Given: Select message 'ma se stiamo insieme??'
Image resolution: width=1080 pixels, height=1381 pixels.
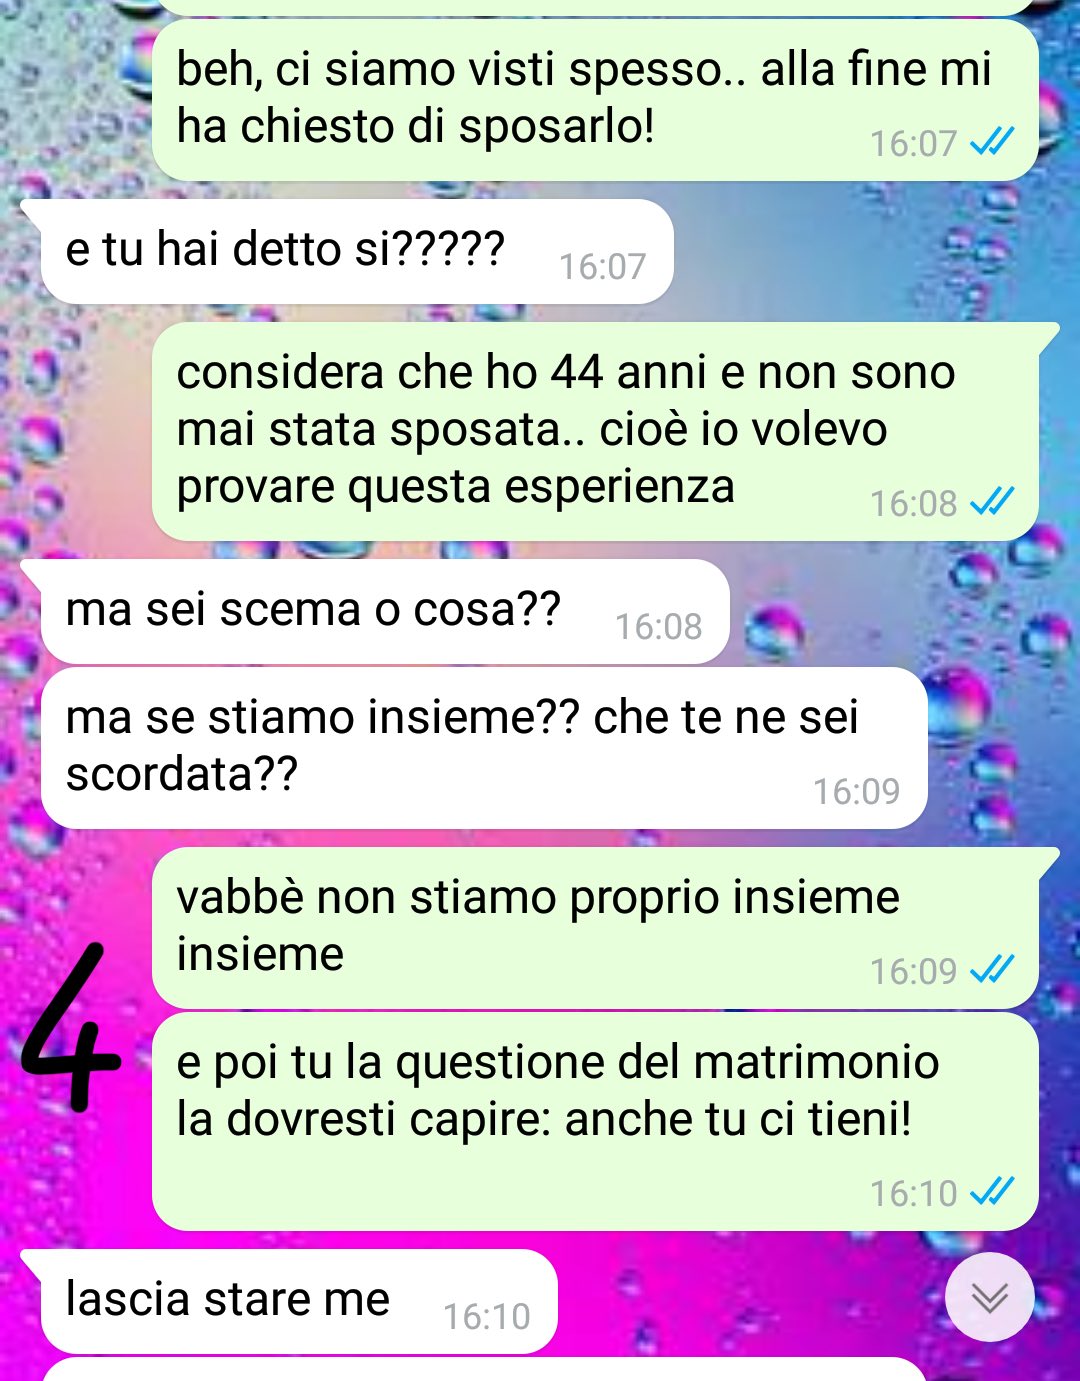Looking at the screenshot, I should [x=483, y=748].
